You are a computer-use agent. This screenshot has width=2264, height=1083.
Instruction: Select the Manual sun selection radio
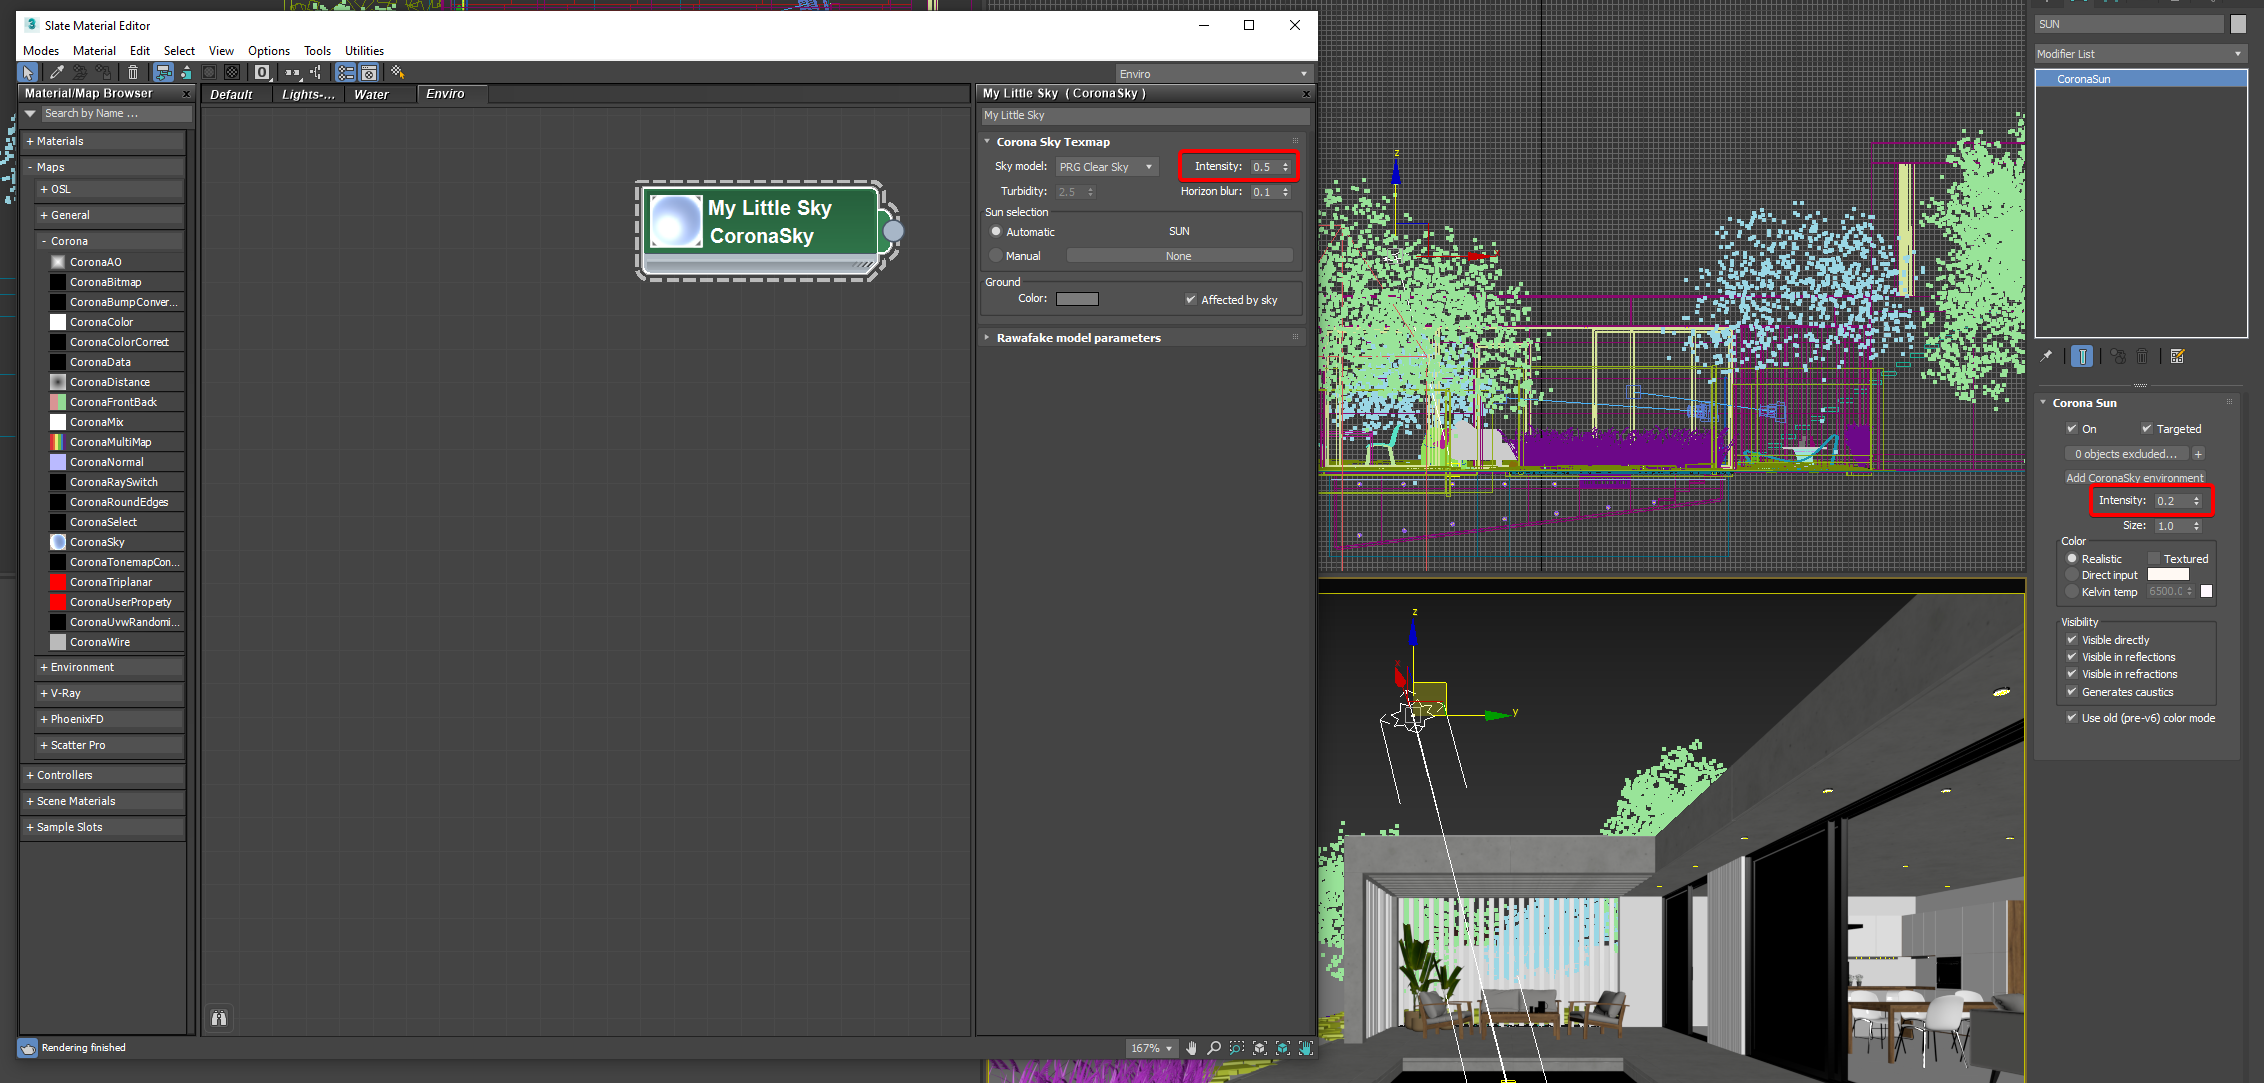(x=996, y=256)
